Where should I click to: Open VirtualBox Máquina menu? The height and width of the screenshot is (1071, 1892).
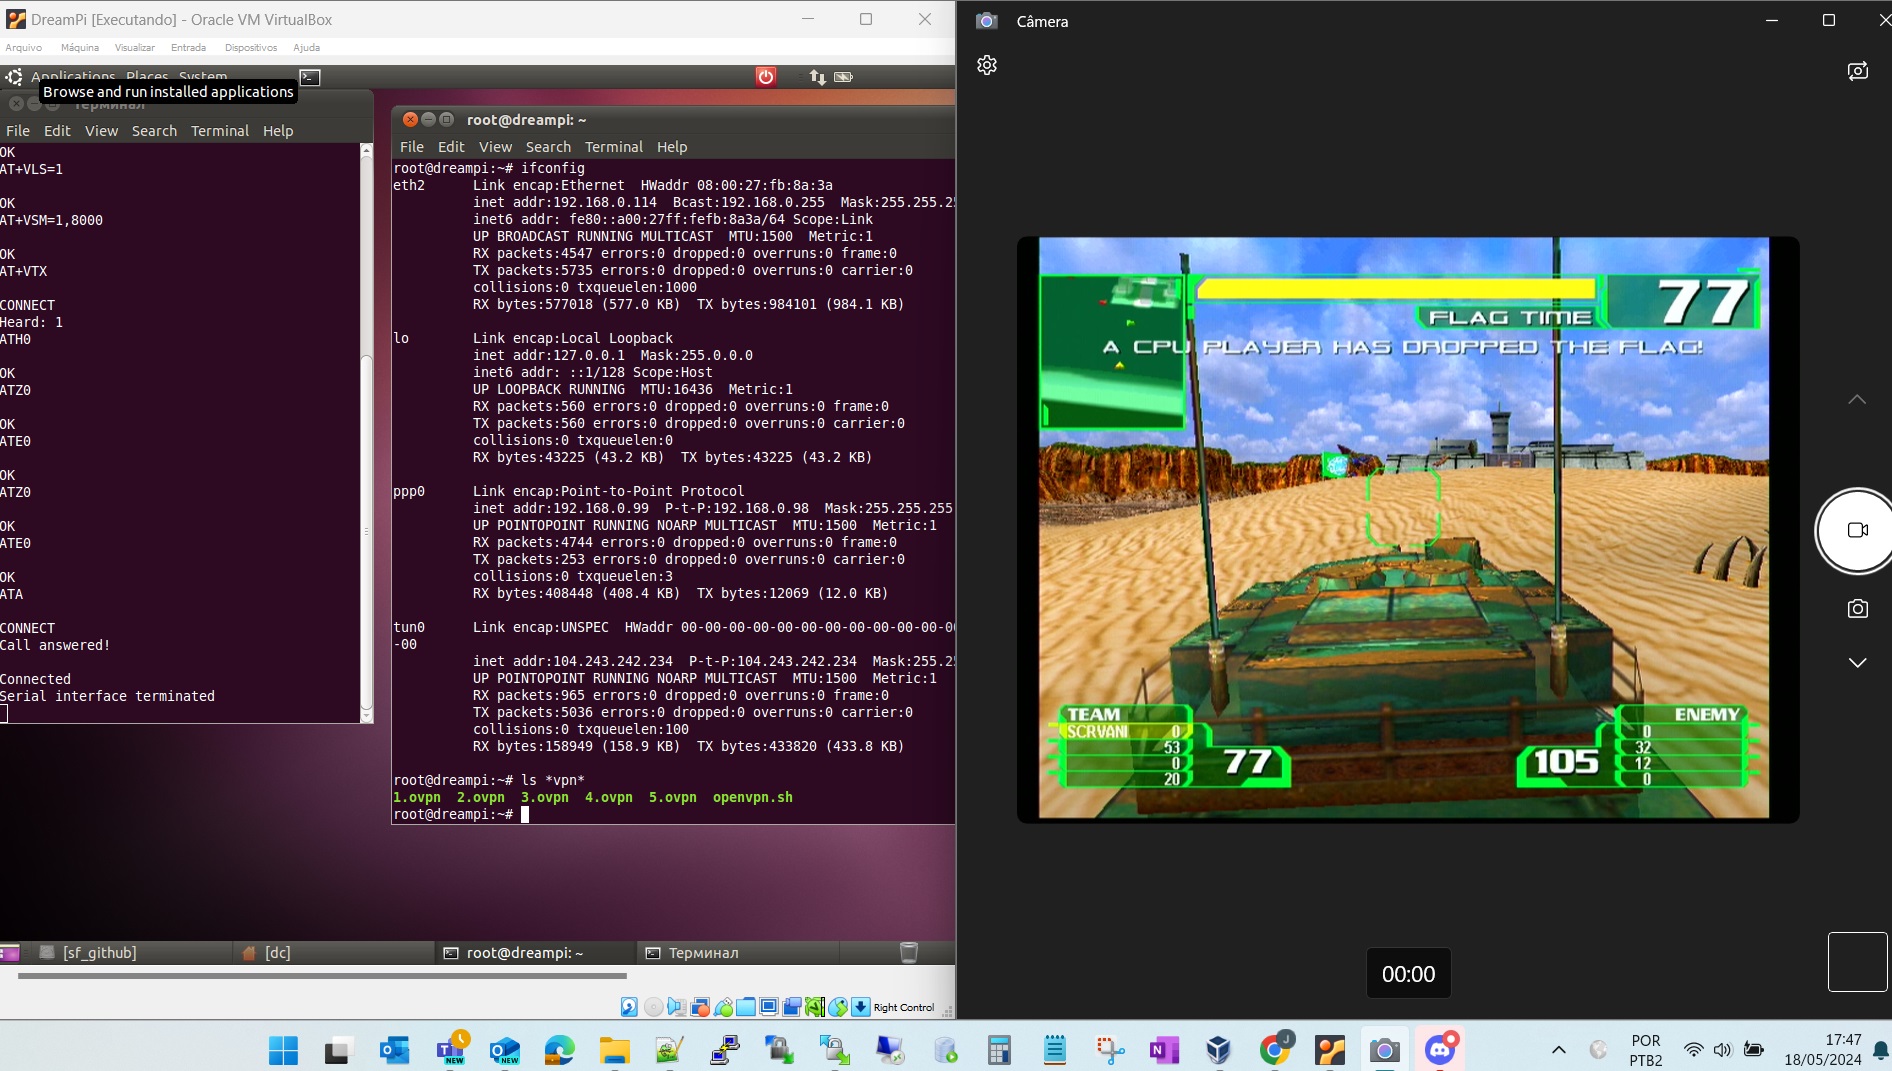click(x=80, y=47)
